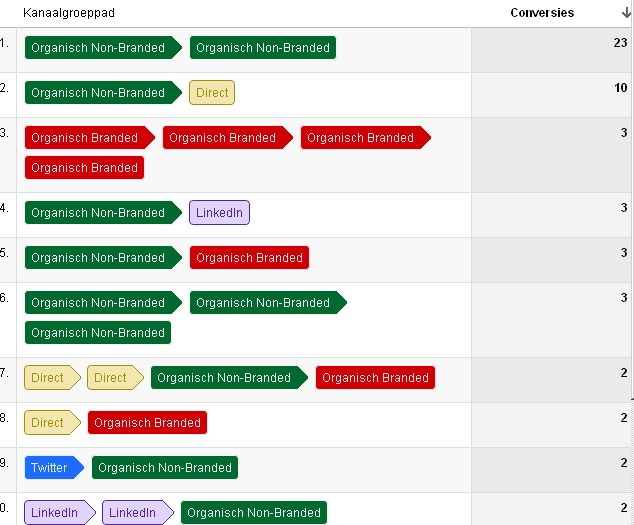The height and width of the screenshot is (525, 634).
Task: Select the first Direct tag in row 7
Action: [x=49, y=378]
